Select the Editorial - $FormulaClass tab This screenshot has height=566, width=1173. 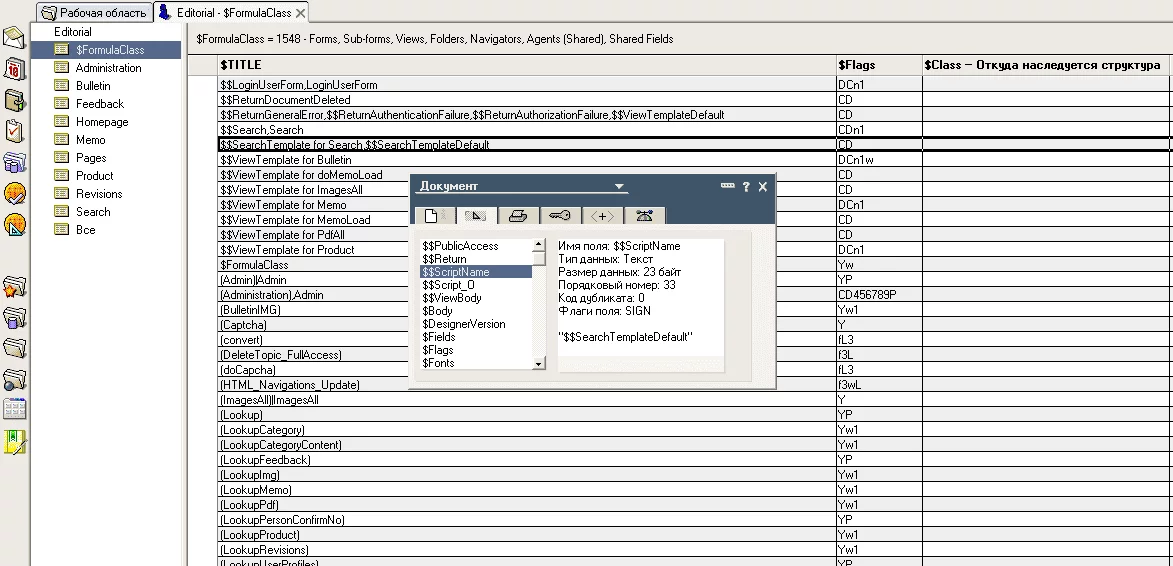[x=232, y=13]
